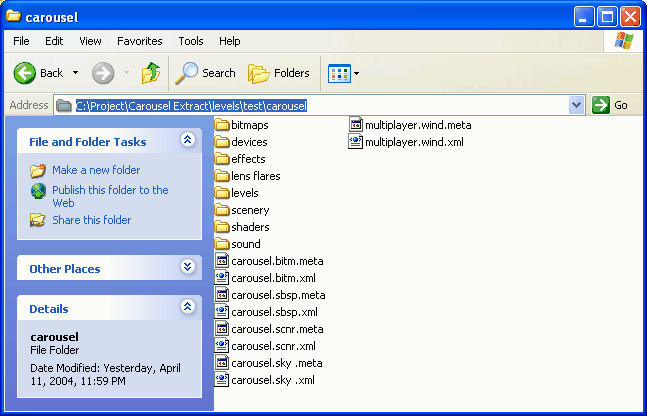Screen dimensions: 647x416
Task: Collapse the Details panel
Action: (x=186, y=308)
